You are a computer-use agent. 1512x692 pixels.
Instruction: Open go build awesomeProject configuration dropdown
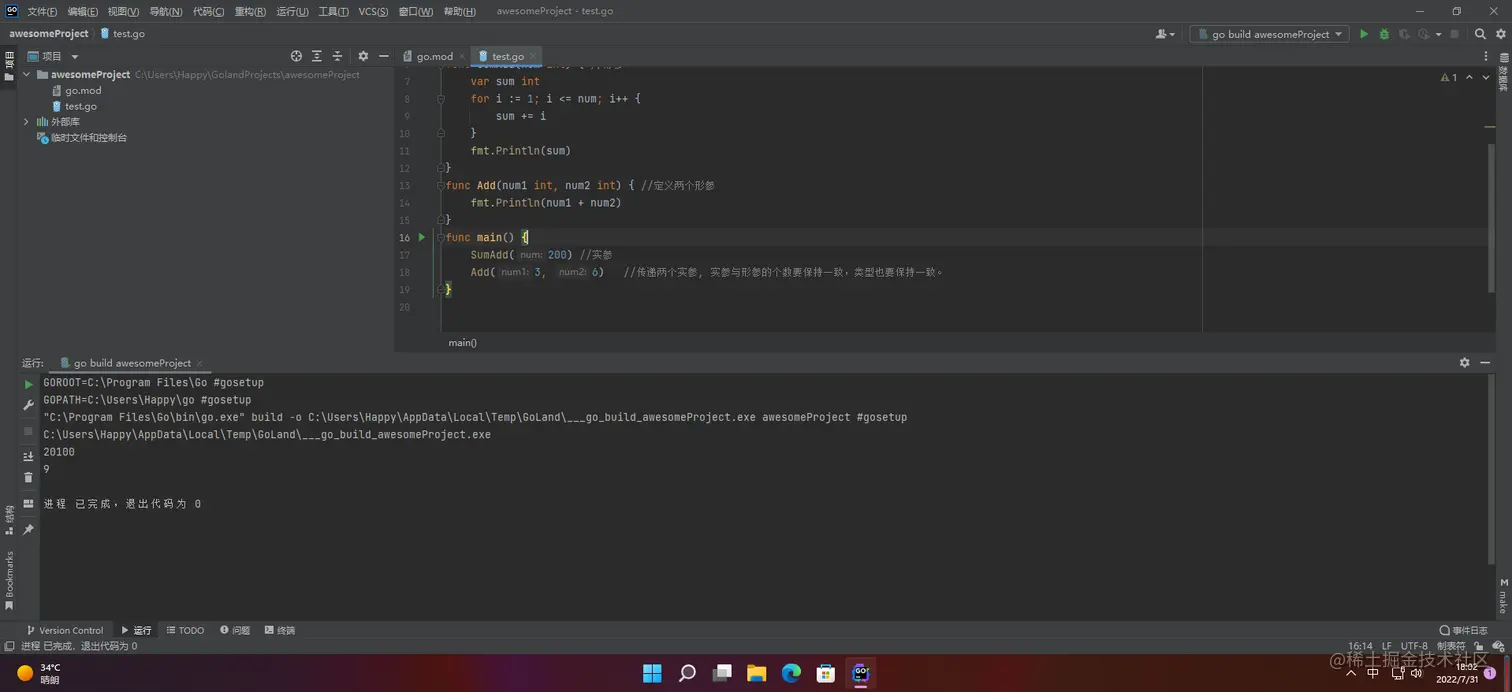point(1270,34)
